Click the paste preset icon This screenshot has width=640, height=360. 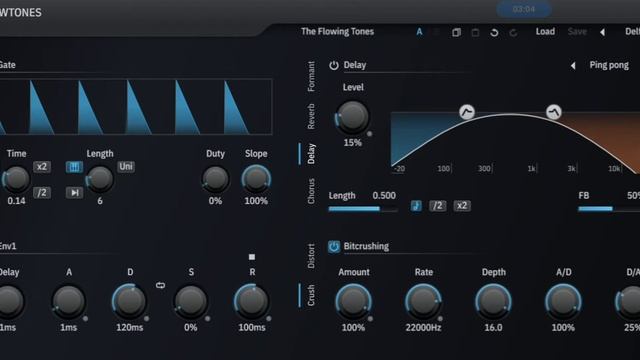475,32
